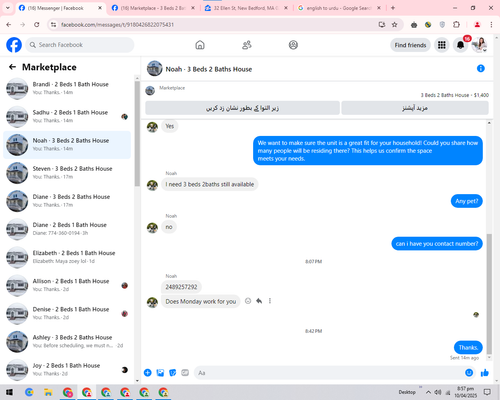
Task: Select the Messenger | Facebook browser tab
Action: point(60,8)
